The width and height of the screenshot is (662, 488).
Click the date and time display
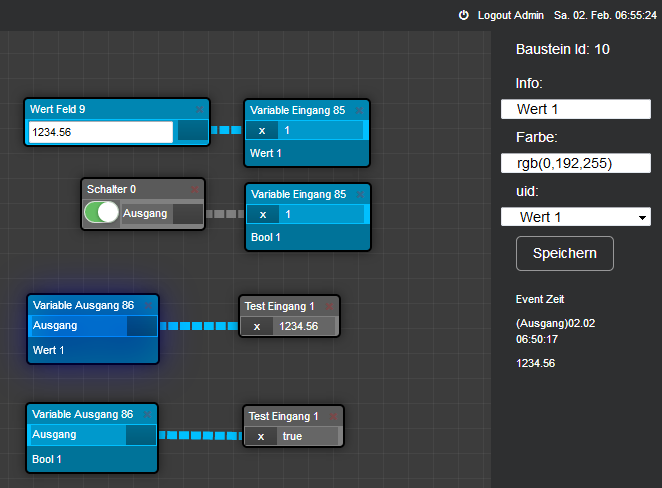605,15
